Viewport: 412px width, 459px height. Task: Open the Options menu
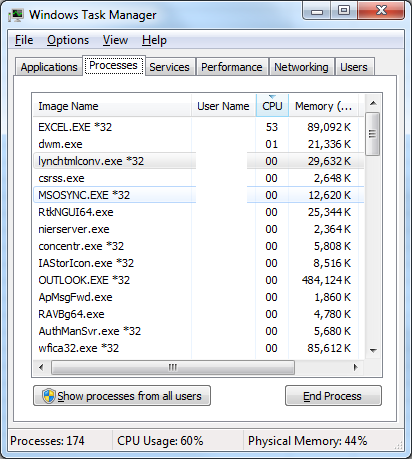(x=68, y=40)
